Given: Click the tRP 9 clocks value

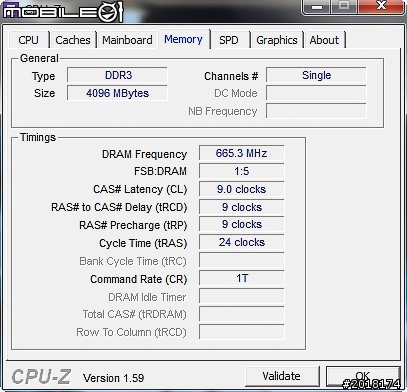Looking at the screenshot, I should point(242,225).
